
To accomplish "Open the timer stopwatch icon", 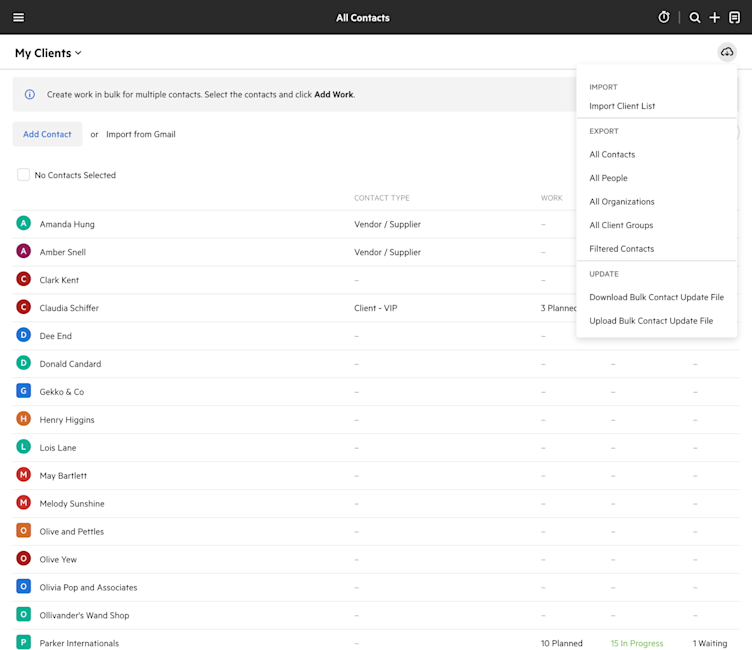I will tap(664, 18).
